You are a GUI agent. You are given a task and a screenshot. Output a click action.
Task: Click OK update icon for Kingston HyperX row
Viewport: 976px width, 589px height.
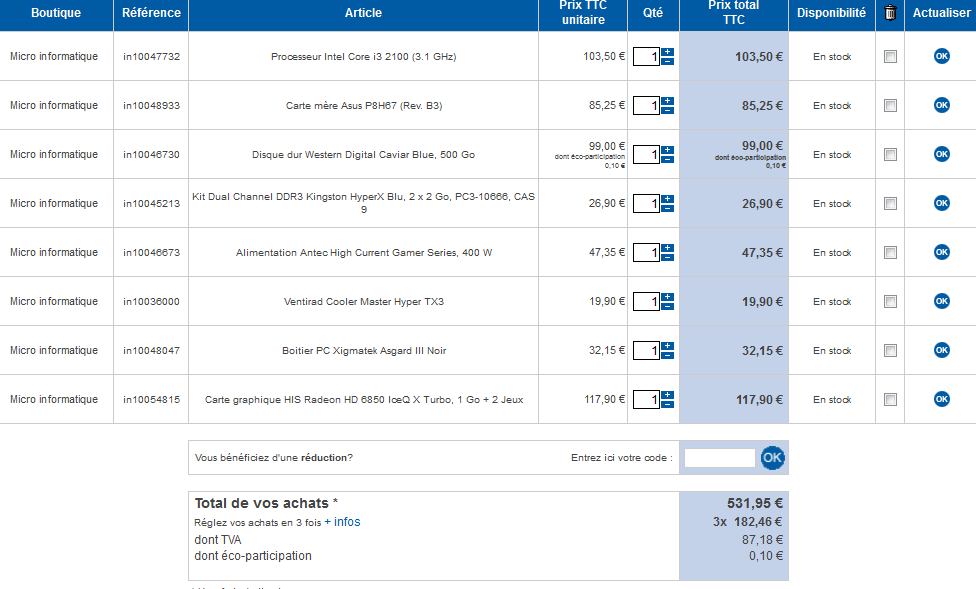click(x=941, y=203)
